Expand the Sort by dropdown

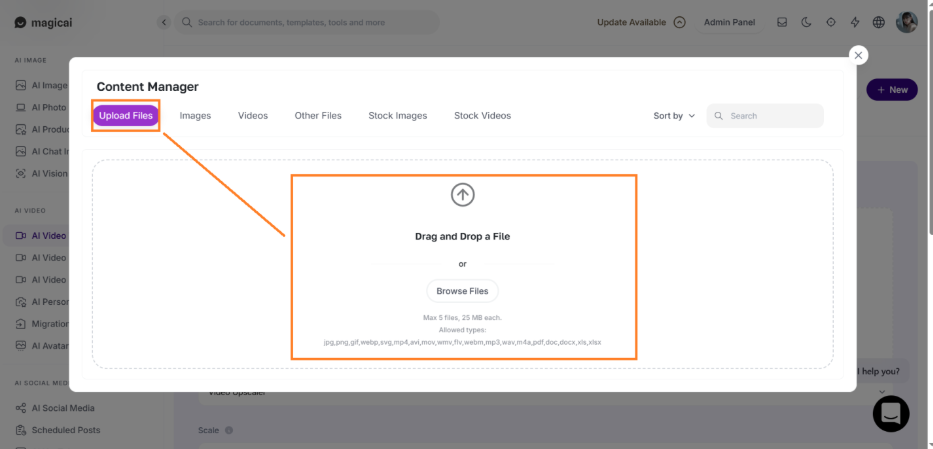pos(674,116)
